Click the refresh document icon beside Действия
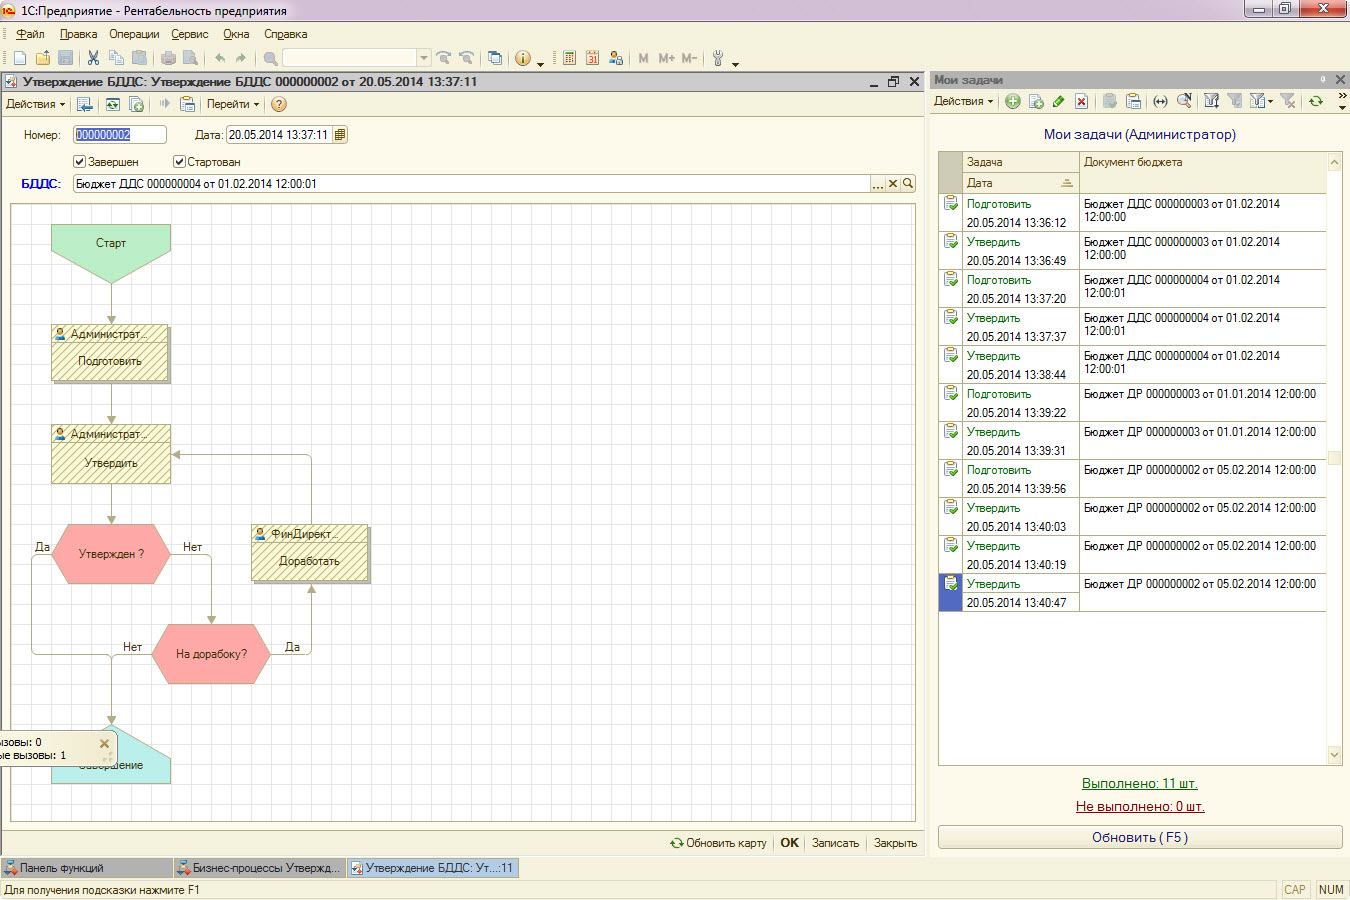This screenshot has height=900, width=1350. [113, 104]
